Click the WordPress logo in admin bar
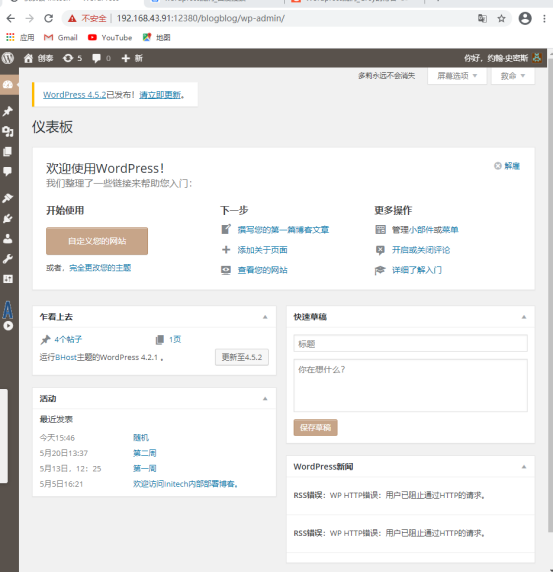The height and width of the screenshot is (572, 553). tap(8, 58)
